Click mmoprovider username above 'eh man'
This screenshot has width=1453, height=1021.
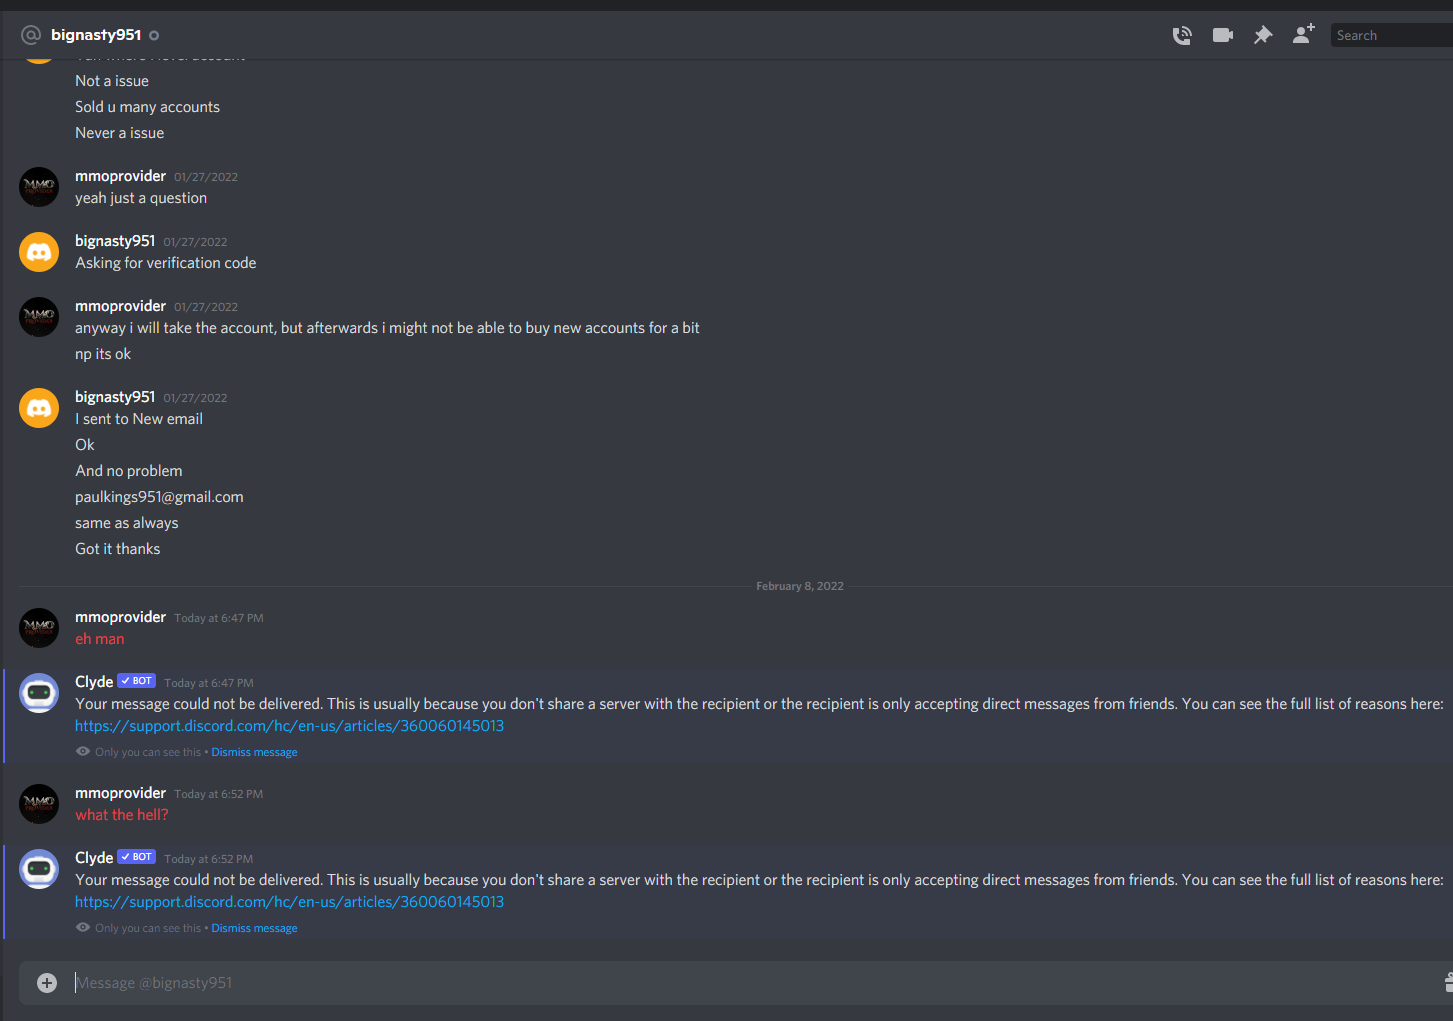(x=120, y=617)
